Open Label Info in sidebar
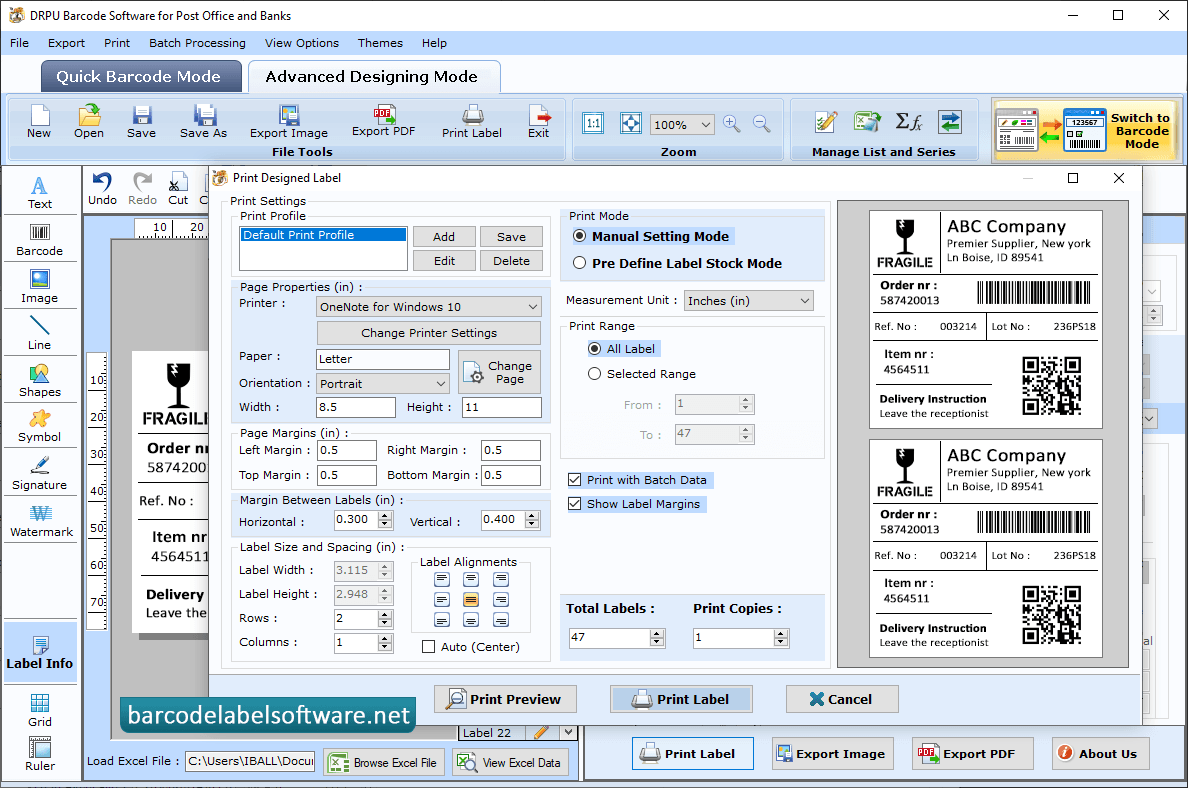The width and height of the screenshot is (1188, 788). [x=39, y=653]
